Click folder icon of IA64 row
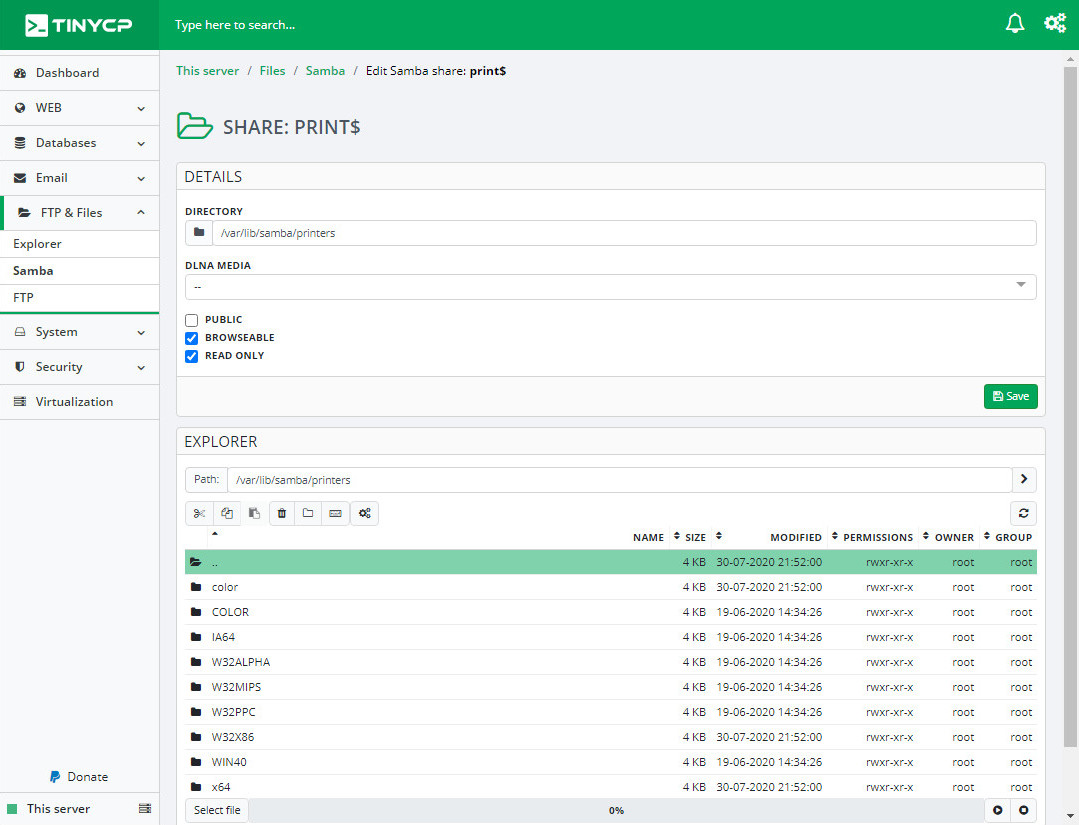Viewport: 1079px width, 825px height. click(196, 637)
